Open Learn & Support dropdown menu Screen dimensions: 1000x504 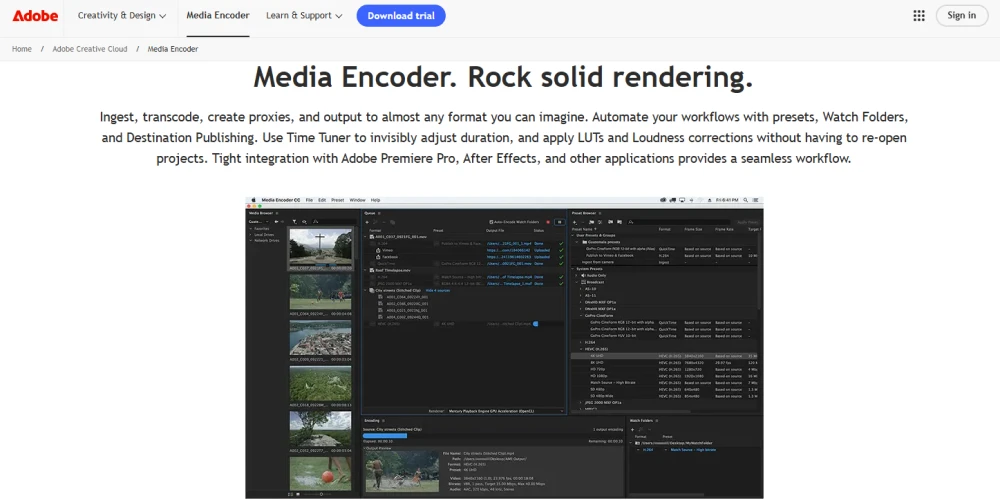point(304,15)
